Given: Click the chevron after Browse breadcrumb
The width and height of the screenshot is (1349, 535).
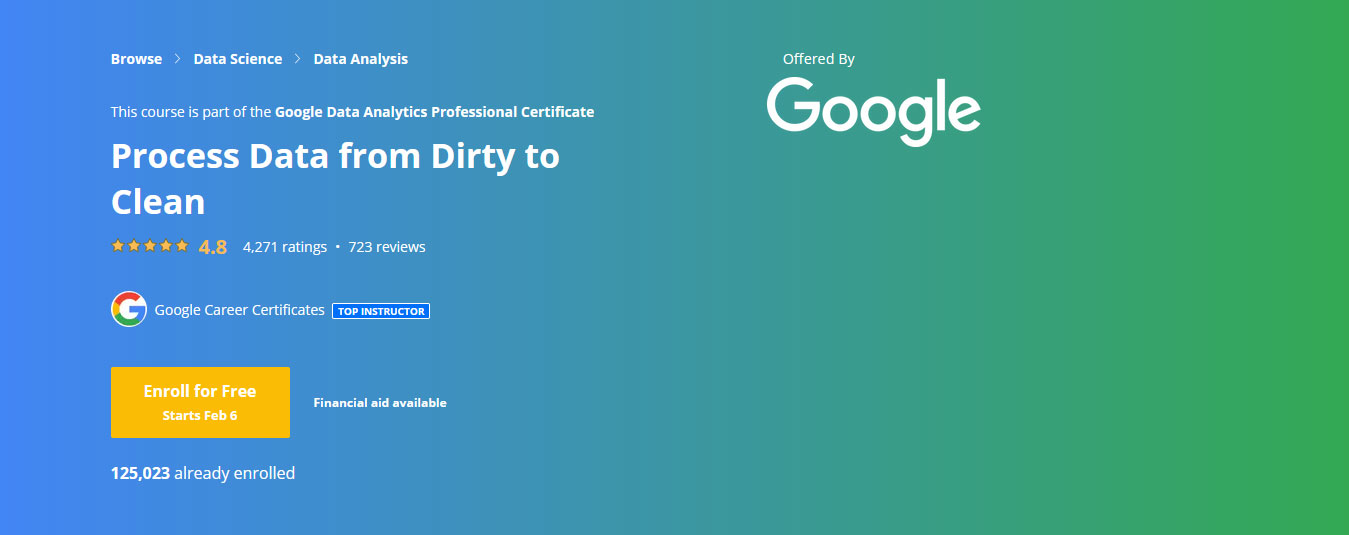Looking at the screenshot, I should pos(178,59).
